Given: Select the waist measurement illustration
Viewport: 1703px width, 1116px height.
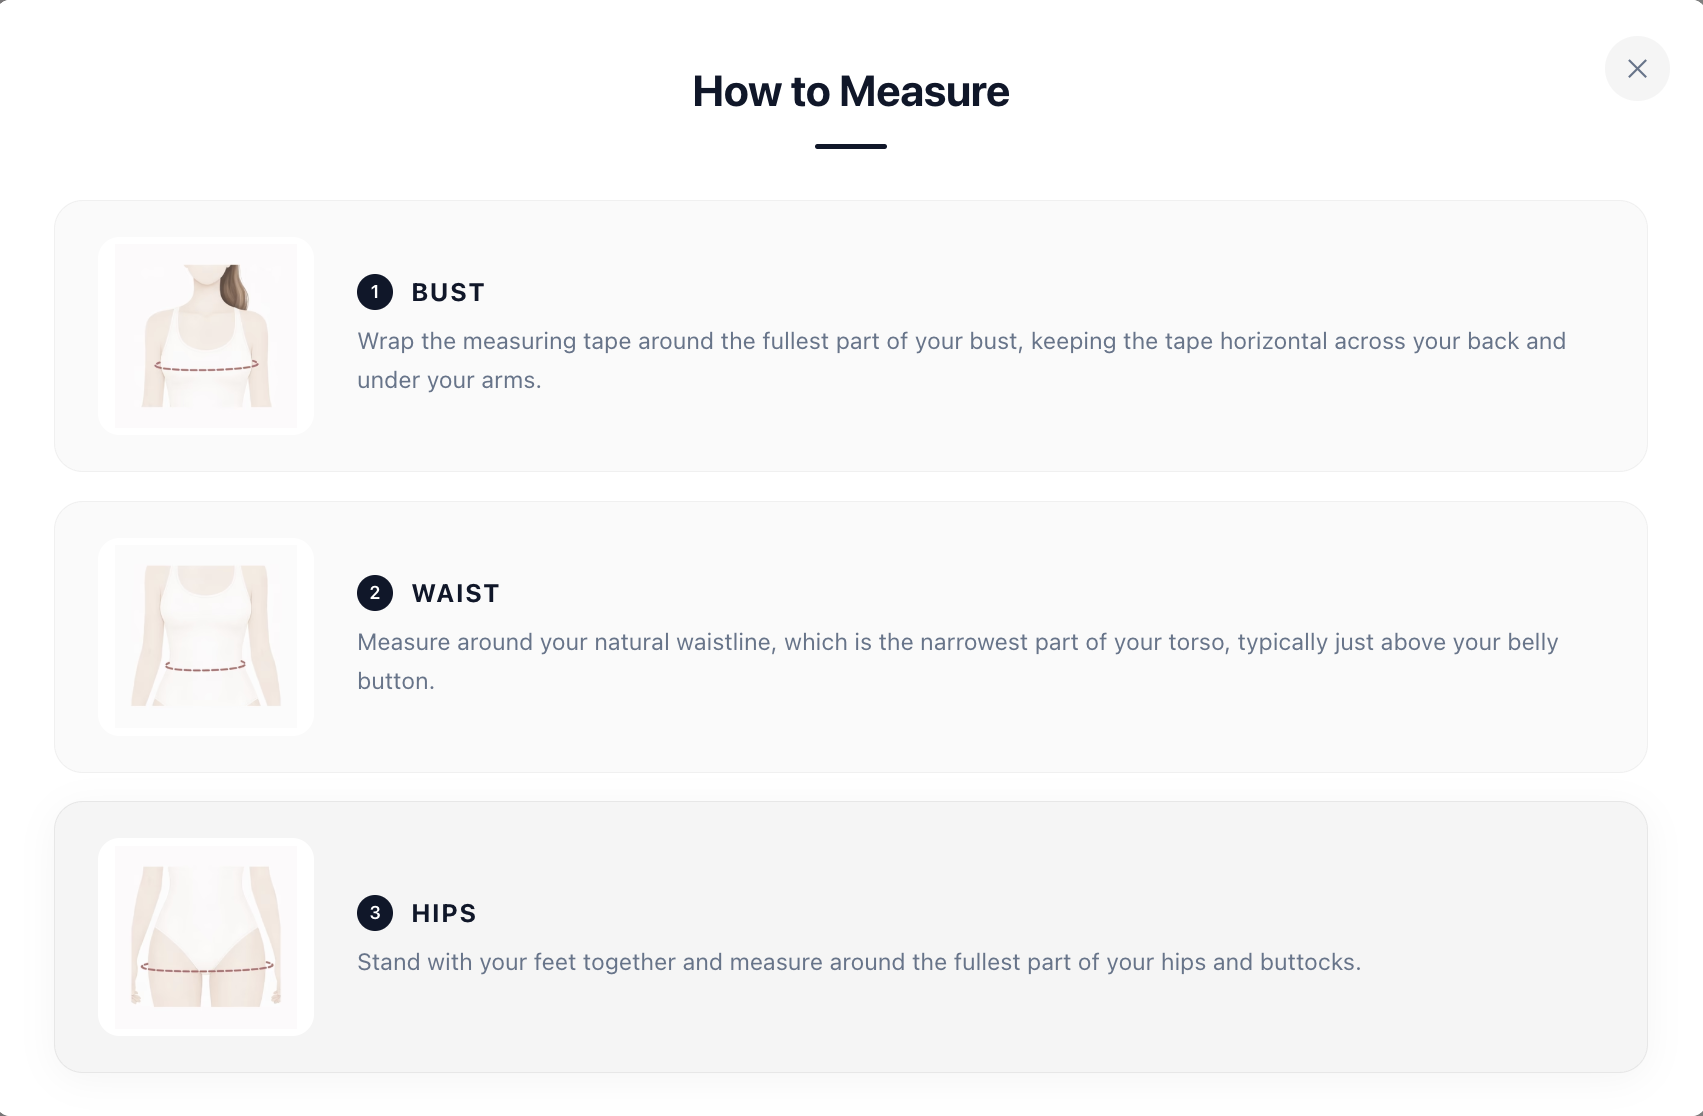Looking at the screenshot, I should tap(205, 636).
